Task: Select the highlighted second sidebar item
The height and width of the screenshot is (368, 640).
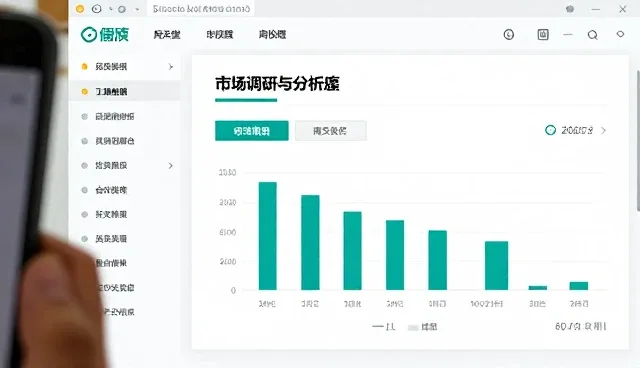Action: pyautogui.click(x=124, y=91)
